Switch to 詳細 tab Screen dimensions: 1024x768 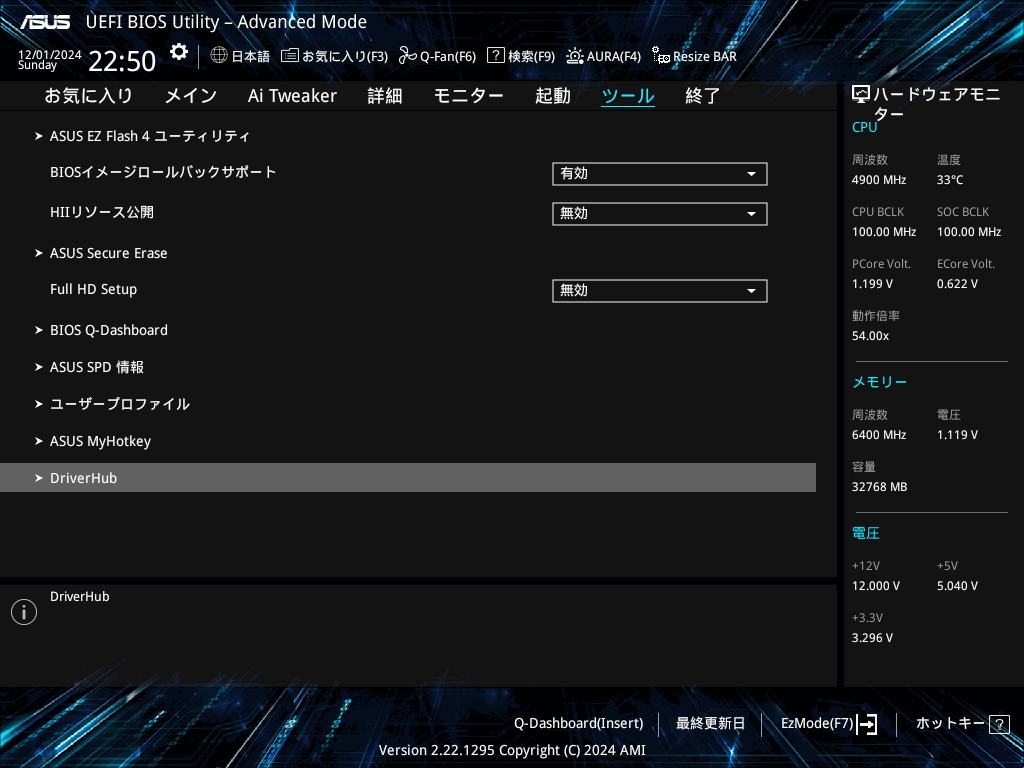[385, 95]
